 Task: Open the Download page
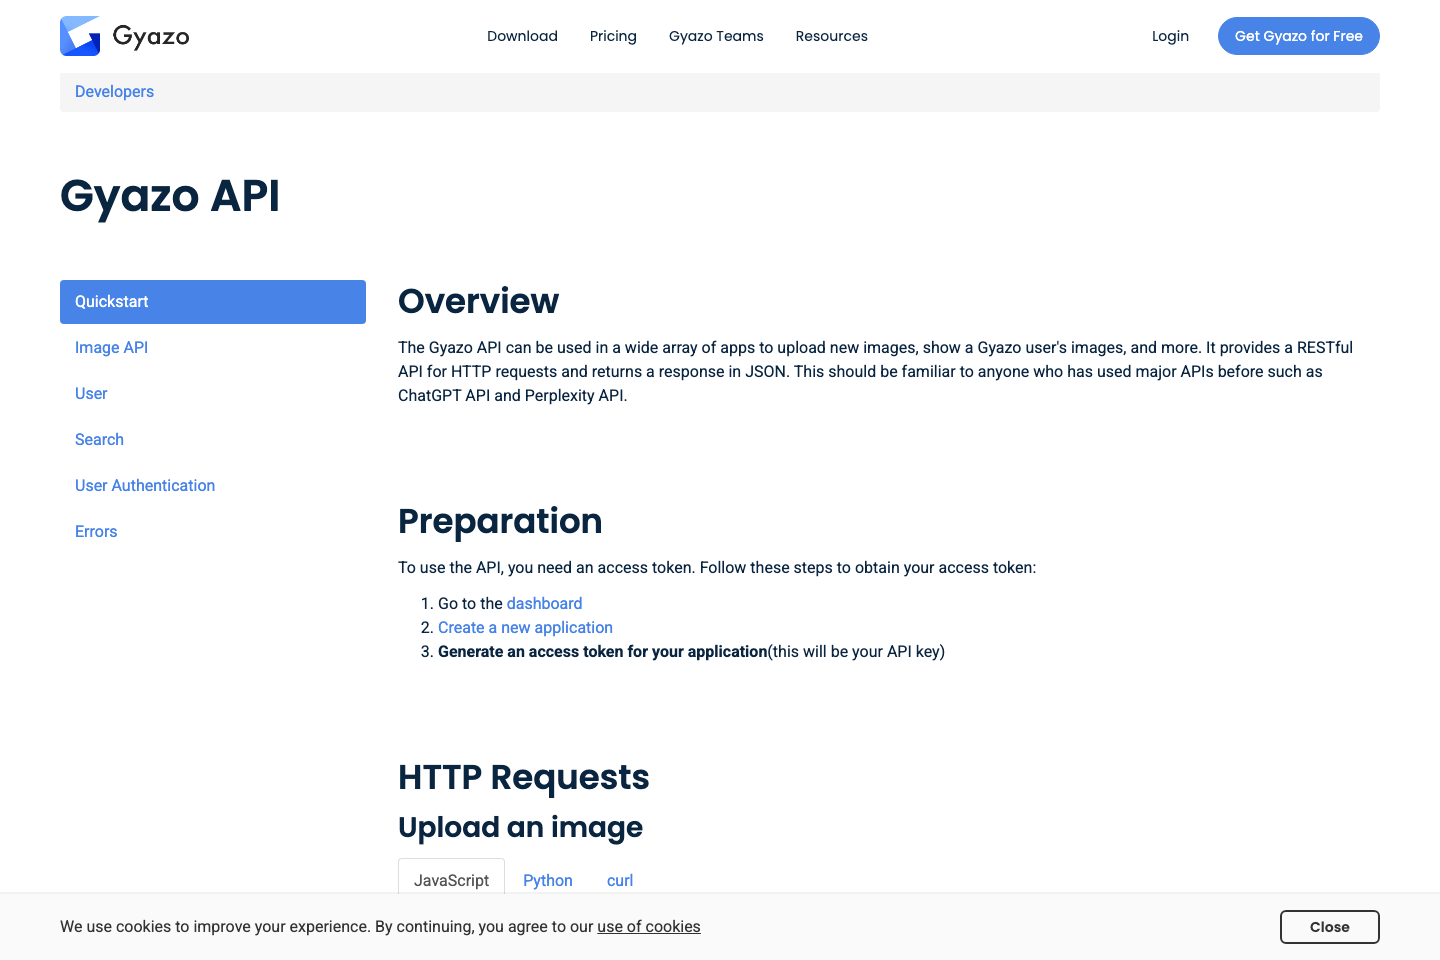(522, 36)
